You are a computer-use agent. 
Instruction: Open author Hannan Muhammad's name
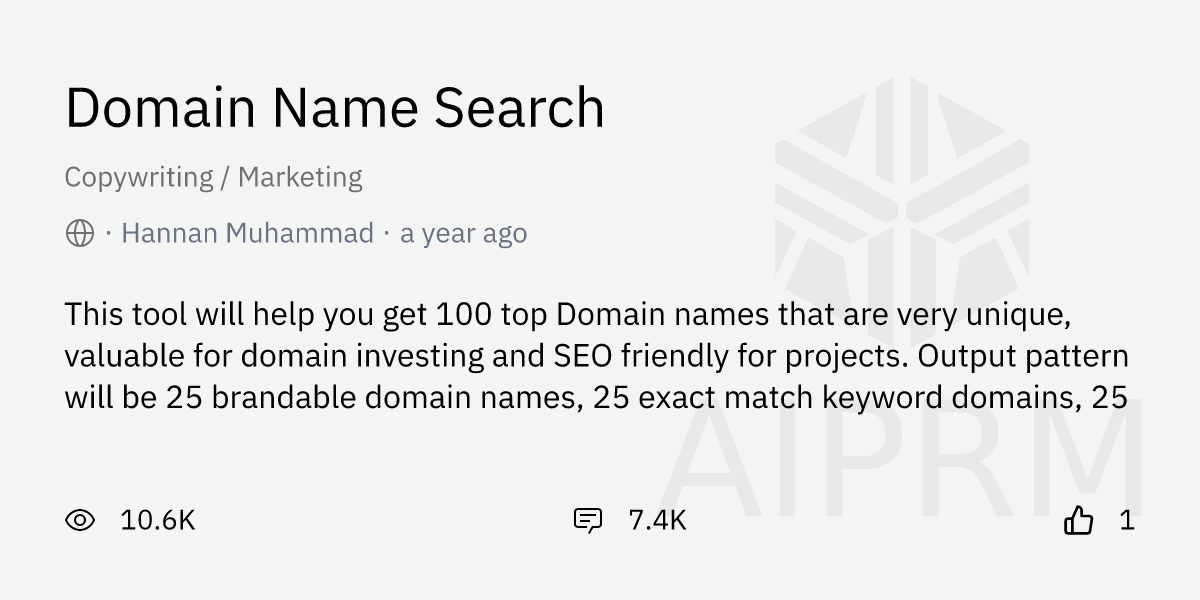coord(247,234)
